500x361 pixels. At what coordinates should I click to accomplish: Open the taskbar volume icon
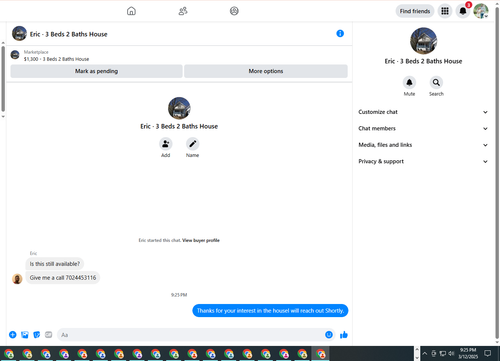pos(451,353)
